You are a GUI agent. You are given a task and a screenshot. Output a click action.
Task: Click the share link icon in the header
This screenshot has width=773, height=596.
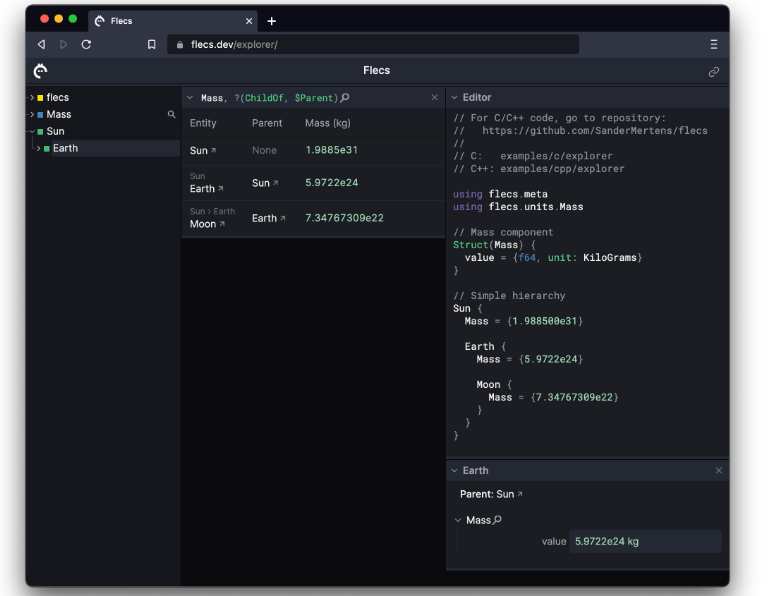[x=714, y=72]
